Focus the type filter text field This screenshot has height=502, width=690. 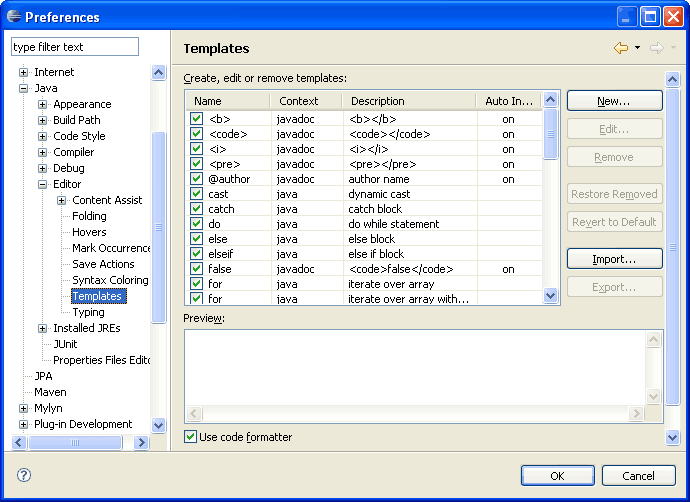pyautogui.click(x=75, y=47)
